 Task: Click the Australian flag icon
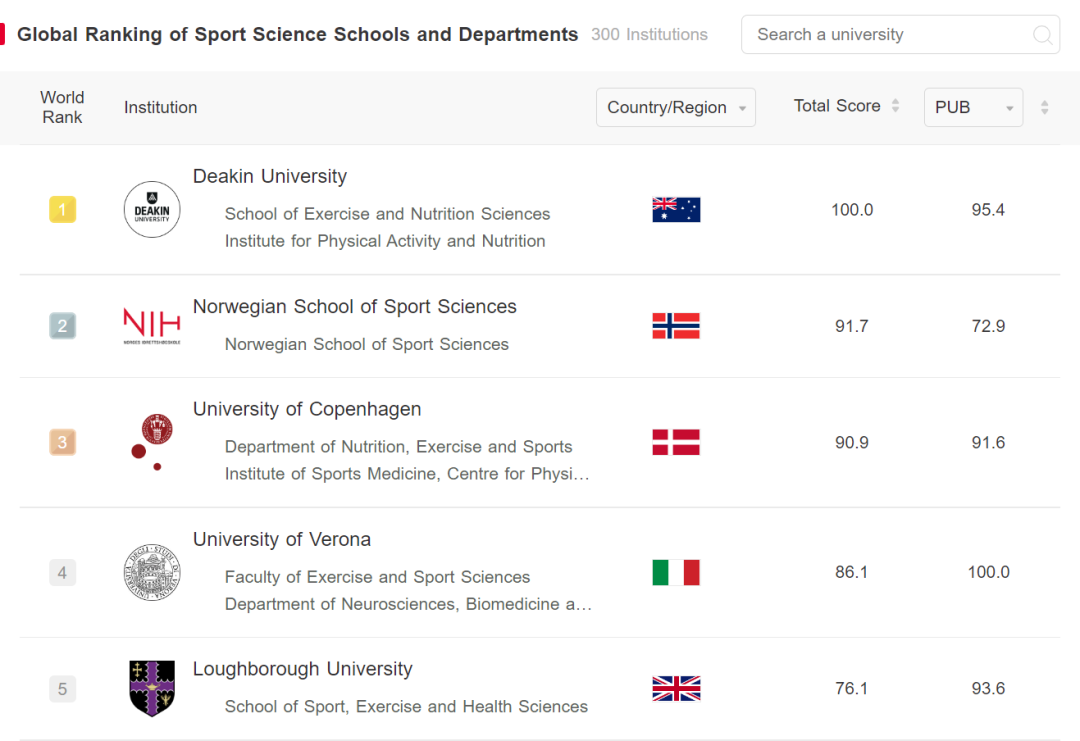click(676, 210)
